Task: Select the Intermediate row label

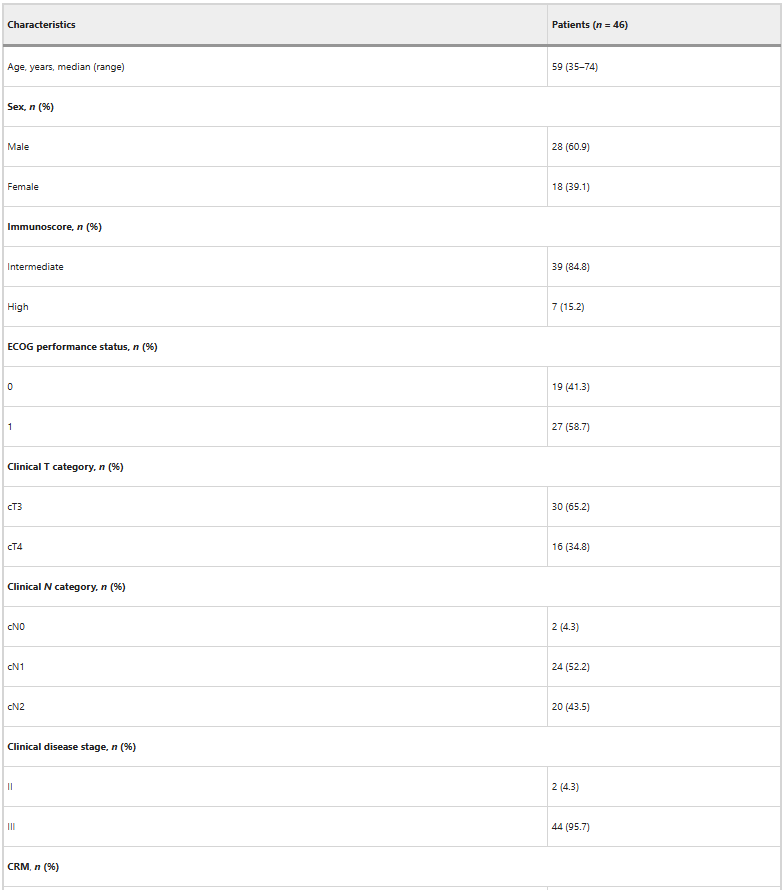Action: [36, 267]
